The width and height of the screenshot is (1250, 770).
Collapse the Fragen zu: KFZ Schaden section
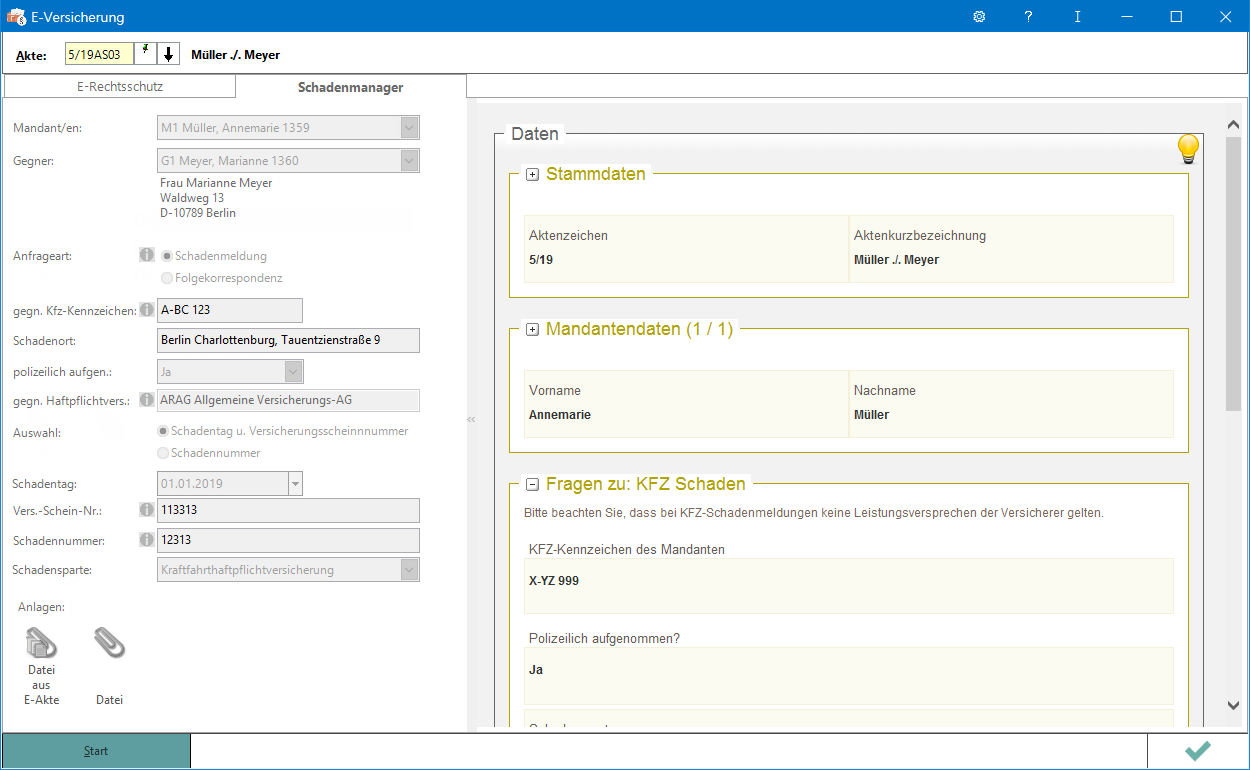pyautogui.click(x=533, y=485)
